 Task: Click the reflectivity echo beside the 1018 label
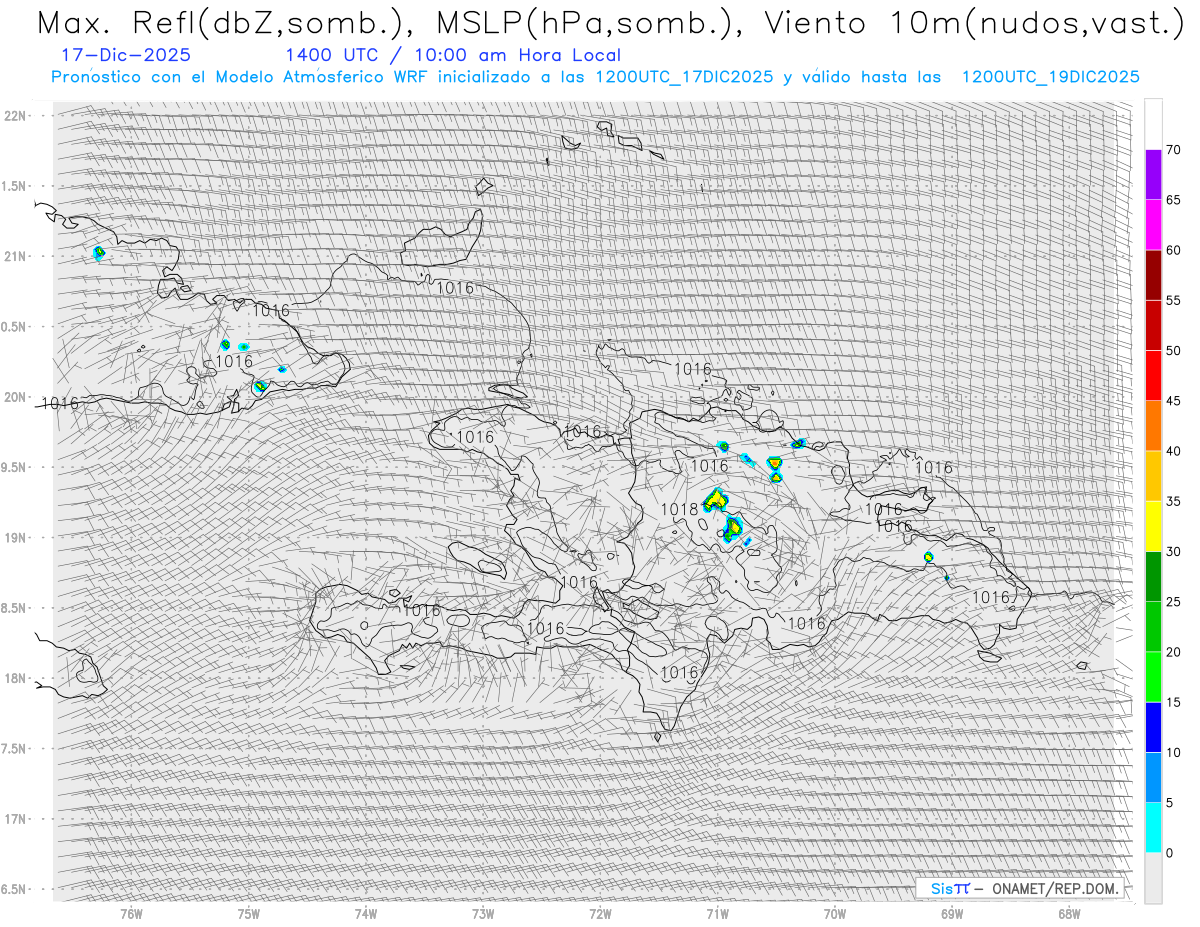click(716, 500)
